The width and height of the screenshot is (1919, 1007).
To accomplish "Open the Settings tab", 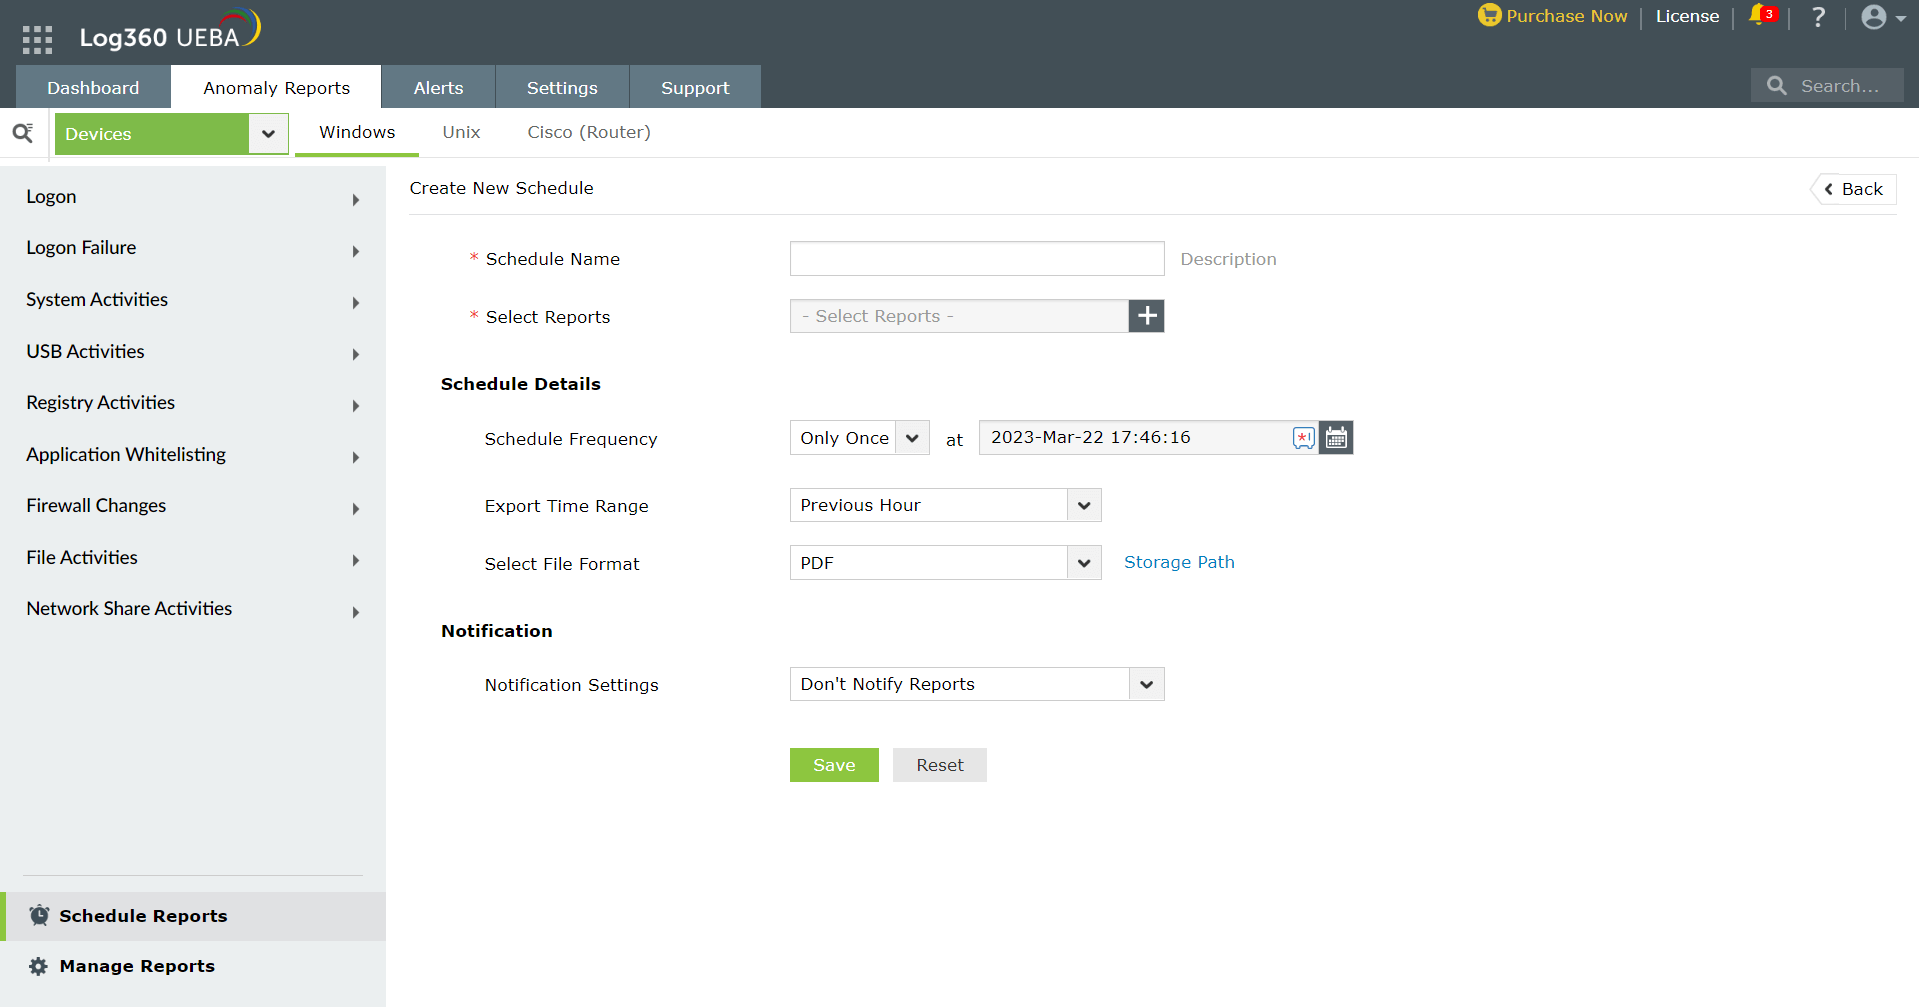I will point(562,87).
